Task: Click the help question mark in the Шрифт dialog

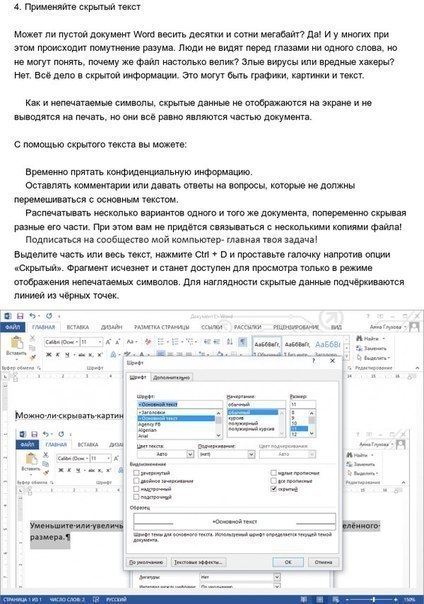Action: [314, 361]
